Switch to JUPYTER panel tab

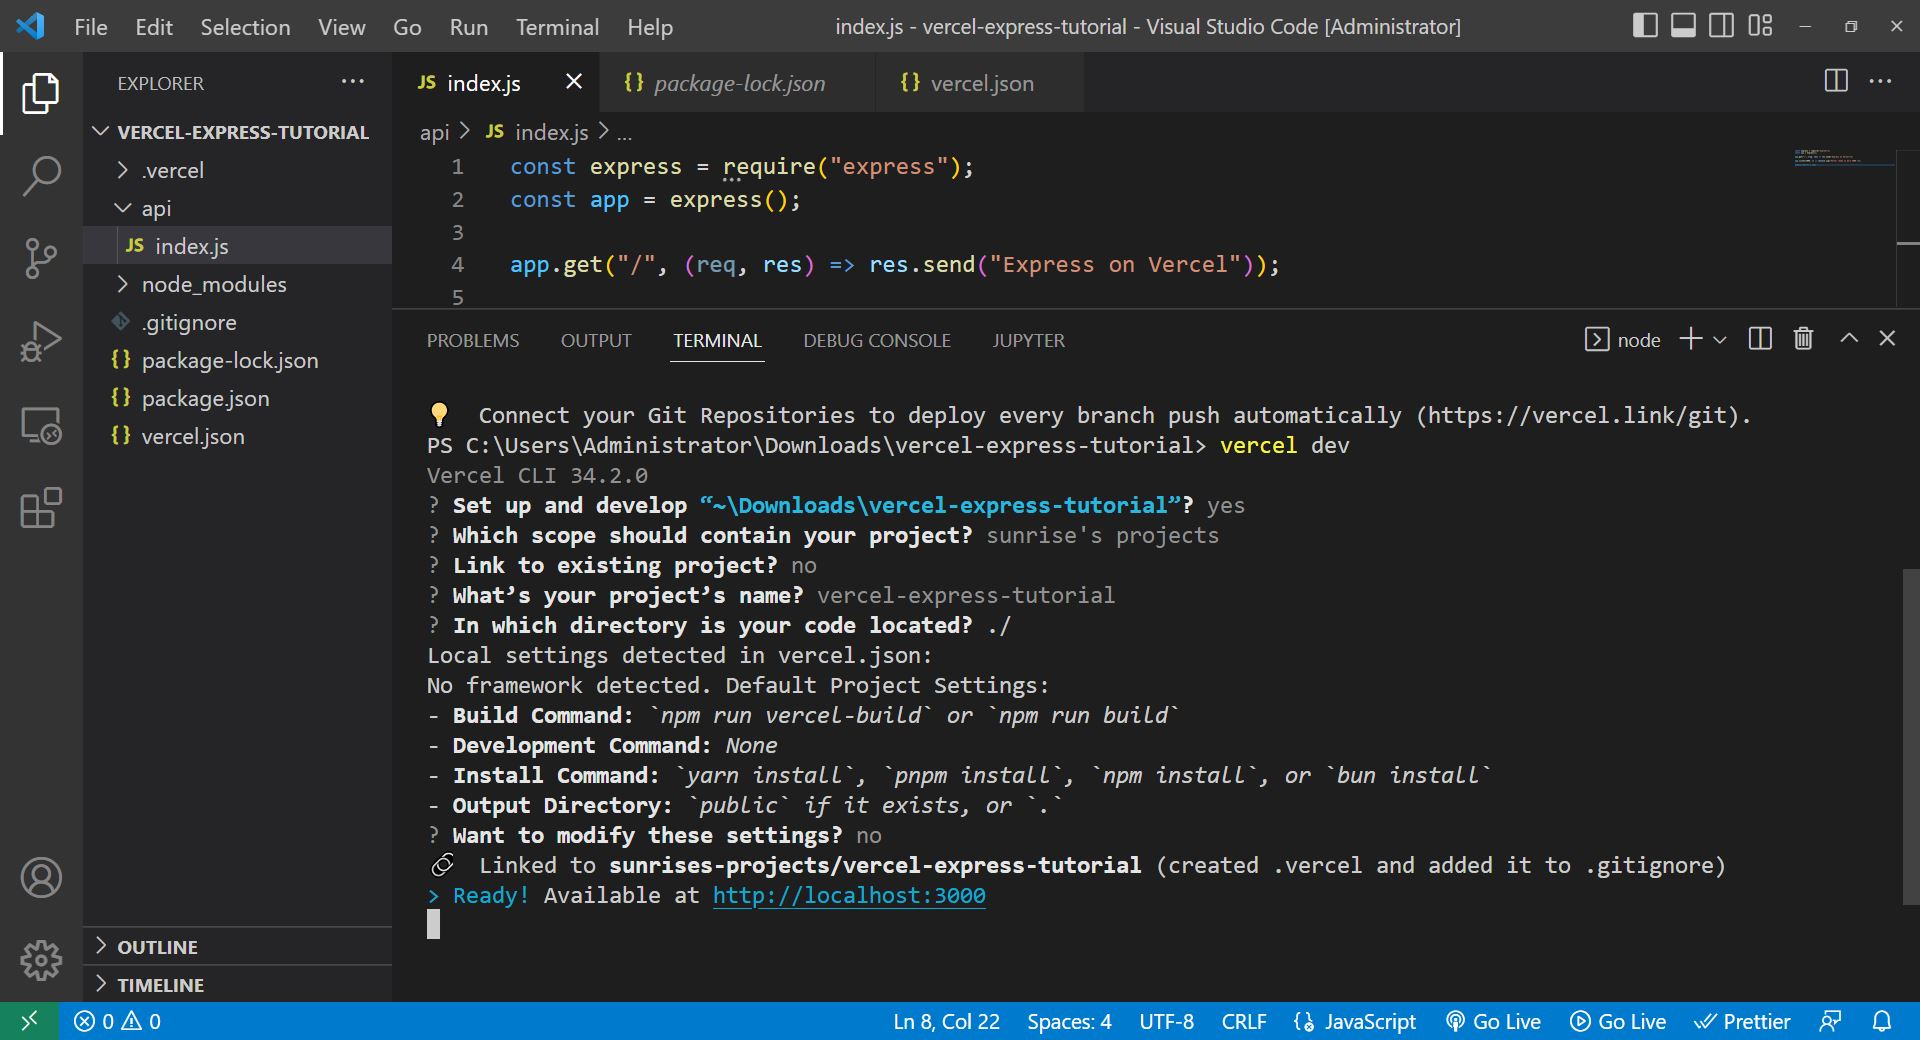tap(1028, 340)
